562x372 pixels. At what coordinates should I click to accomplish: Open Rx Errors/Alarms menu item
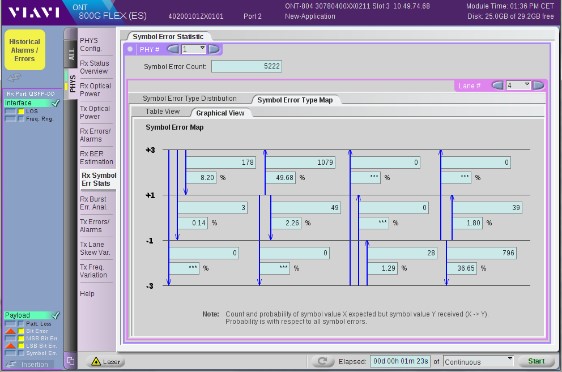96,135
